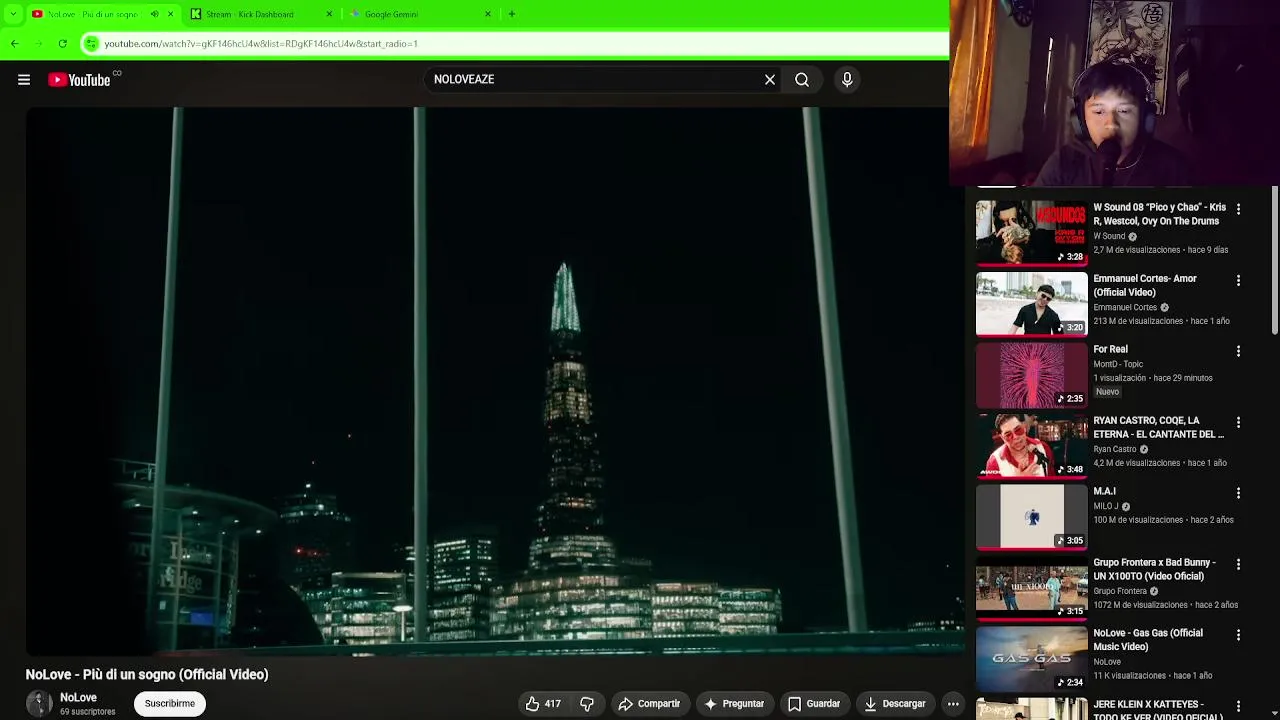Viewport: 1280px width, 720px height.
Task: Open the Emmanuel Cortes Amor thumbnail
Action: [1031, 303]
